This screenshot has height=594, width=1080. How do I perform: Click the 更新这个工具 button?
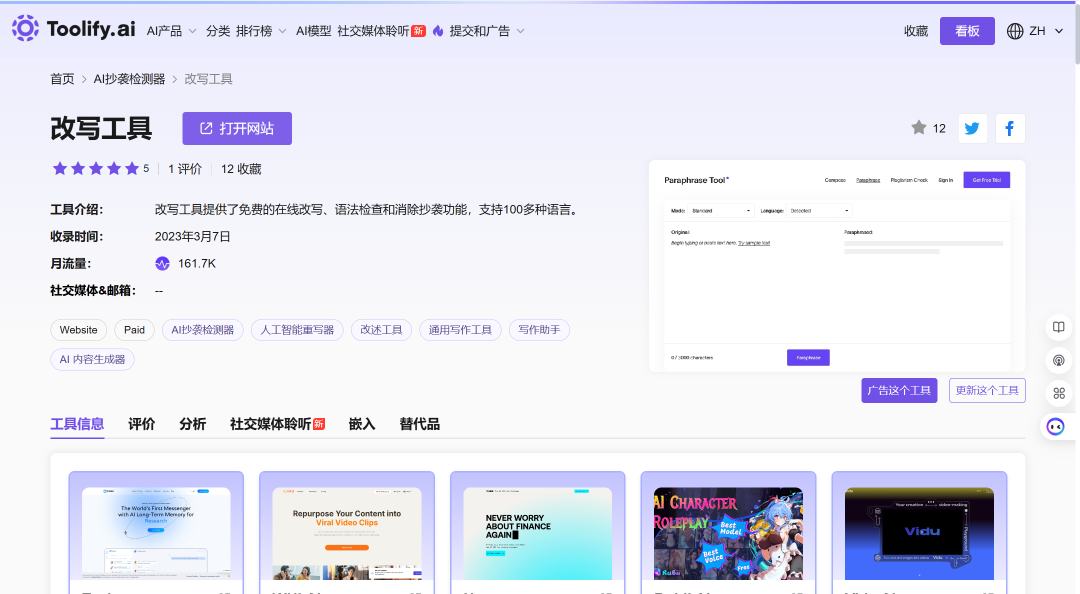(987, 390)
